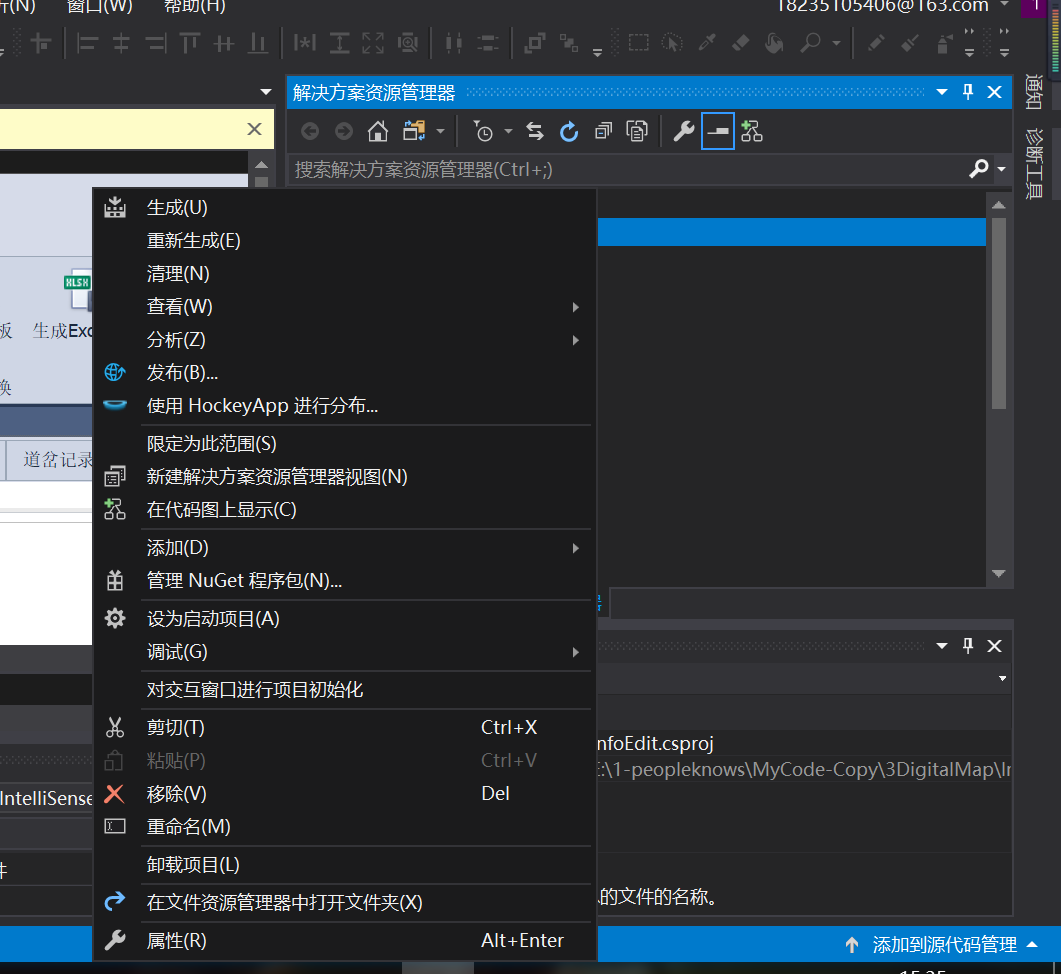Click the Show All Files icon
This screenshot has height=974, width=1061.
637,131
